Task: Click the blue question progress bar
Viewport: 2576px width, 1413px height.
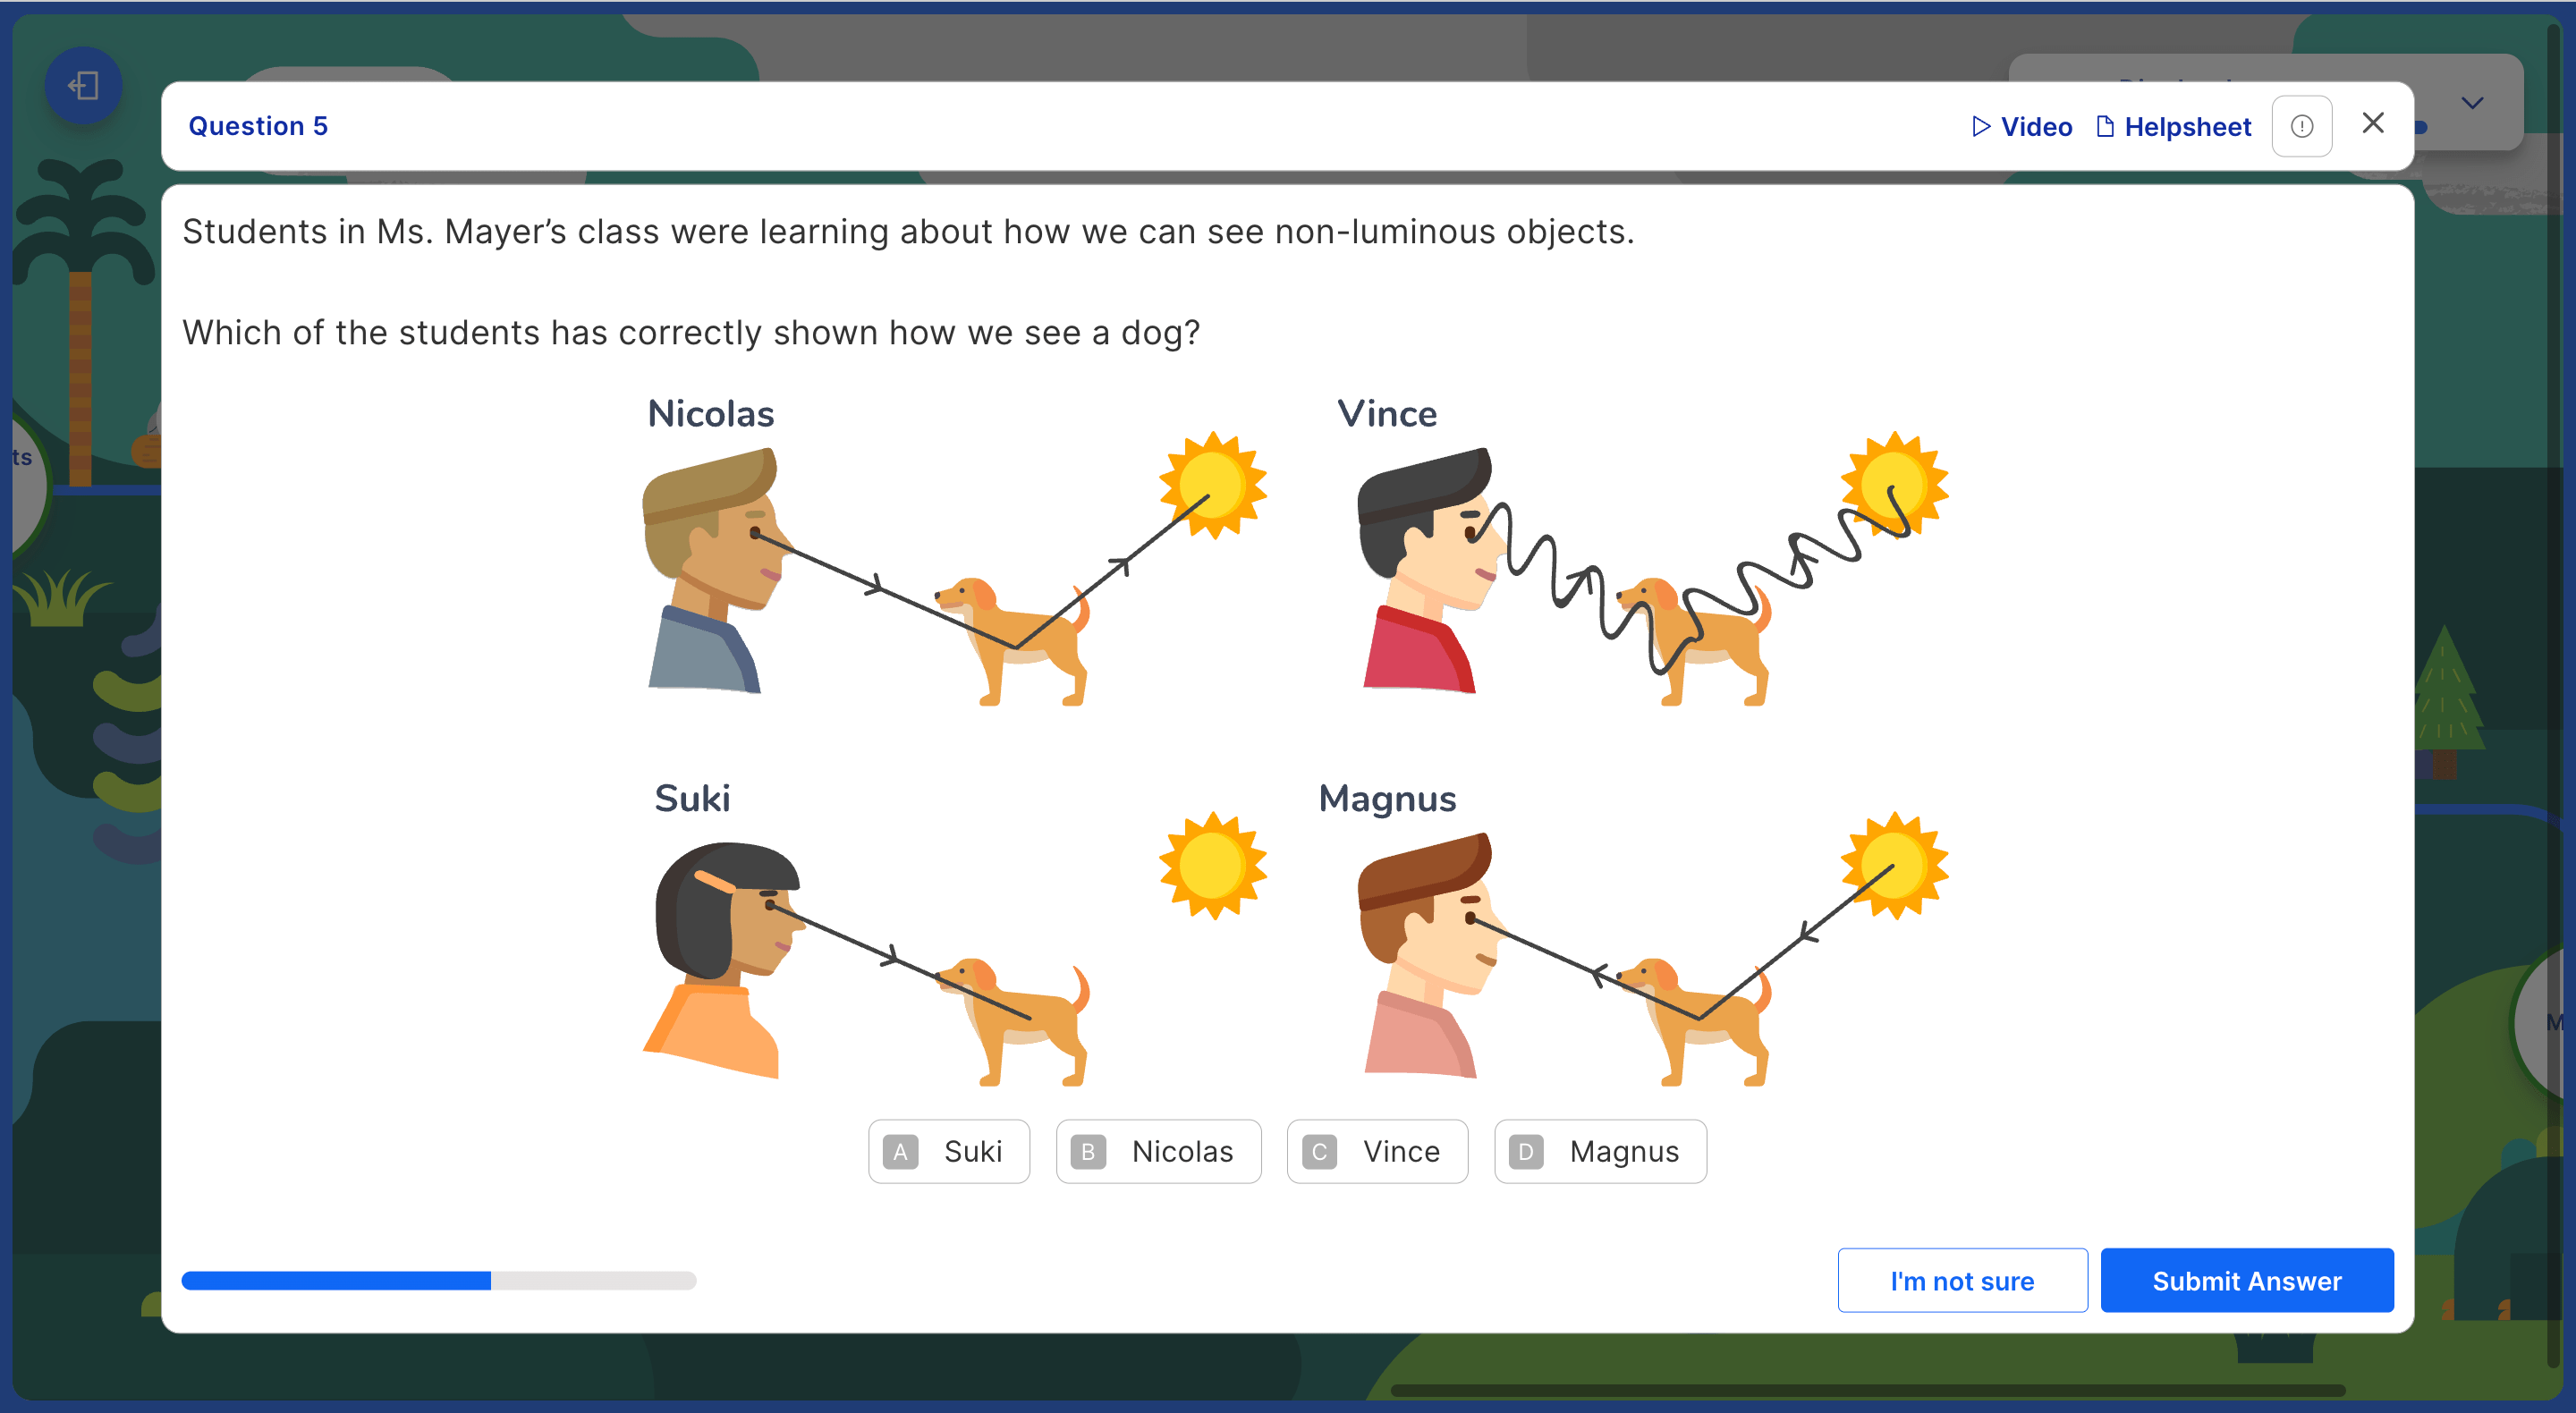Action: coord(438,1281)
